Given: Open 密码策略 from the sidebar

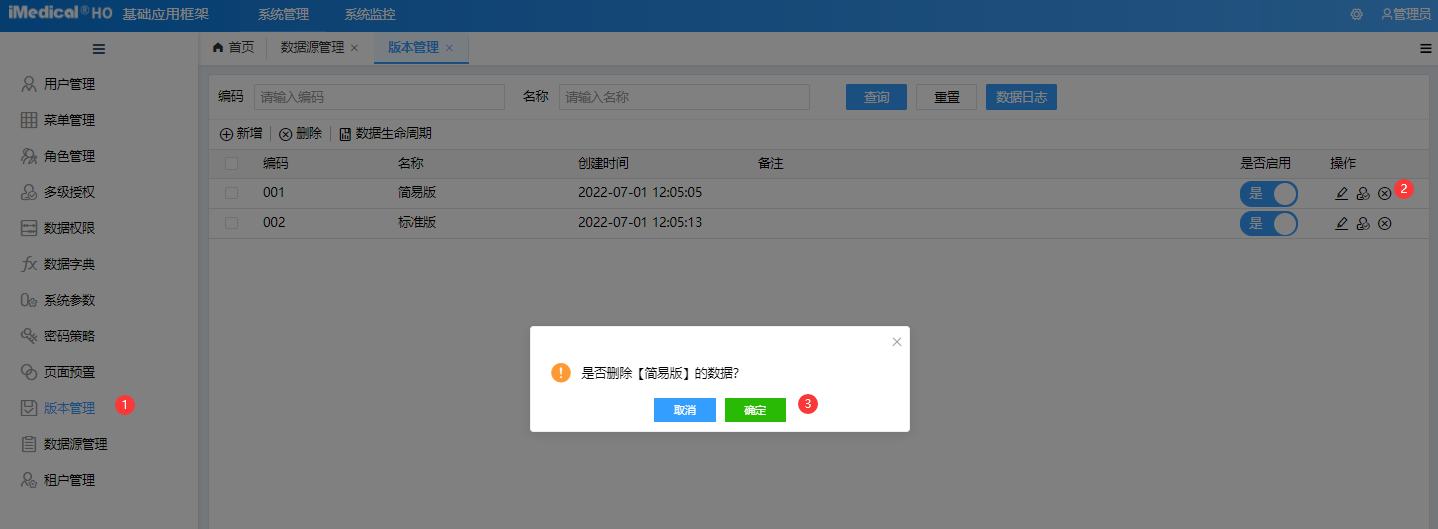Looking at the screenshot, I should coord(69,336).
